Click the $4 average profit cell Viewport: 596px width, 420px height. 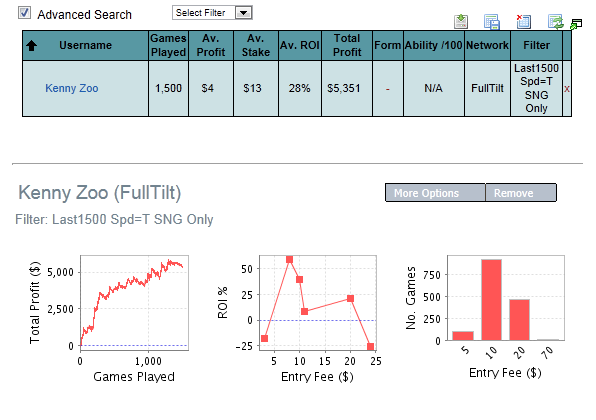pos(211,89)
